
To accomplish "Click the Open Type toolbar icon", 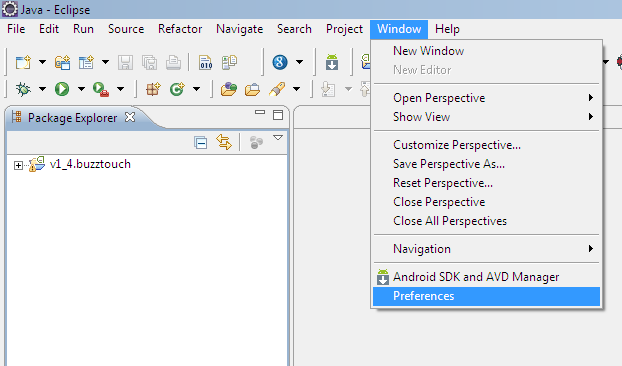I will coord(228,89).
